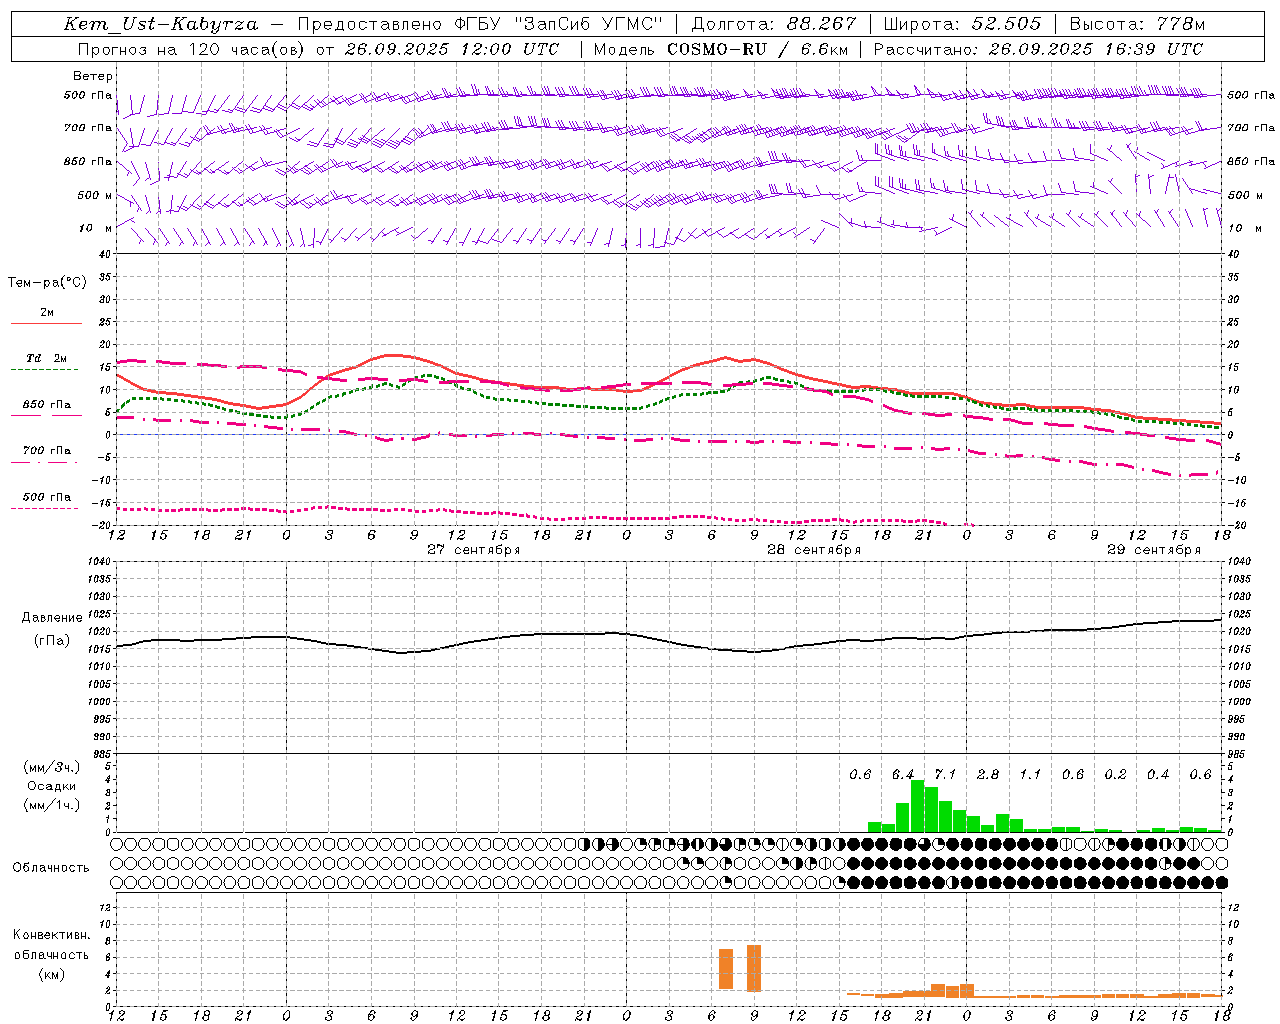Viewport: 1280px width, 1024px height.
Task: Select the latitude value 52.505
Action: (x=1007, y=24)
